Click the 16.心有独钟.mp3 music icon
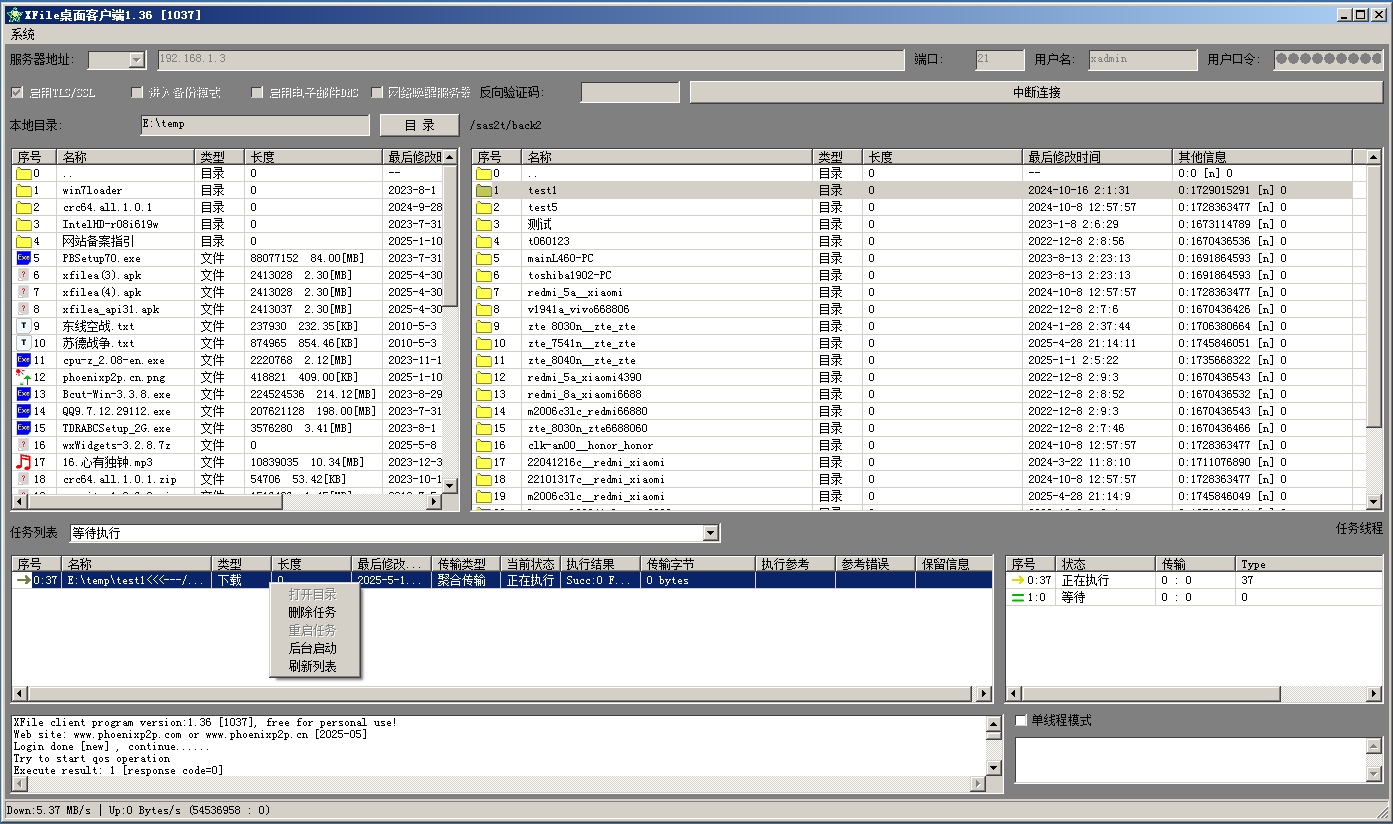 coord(23,462)
